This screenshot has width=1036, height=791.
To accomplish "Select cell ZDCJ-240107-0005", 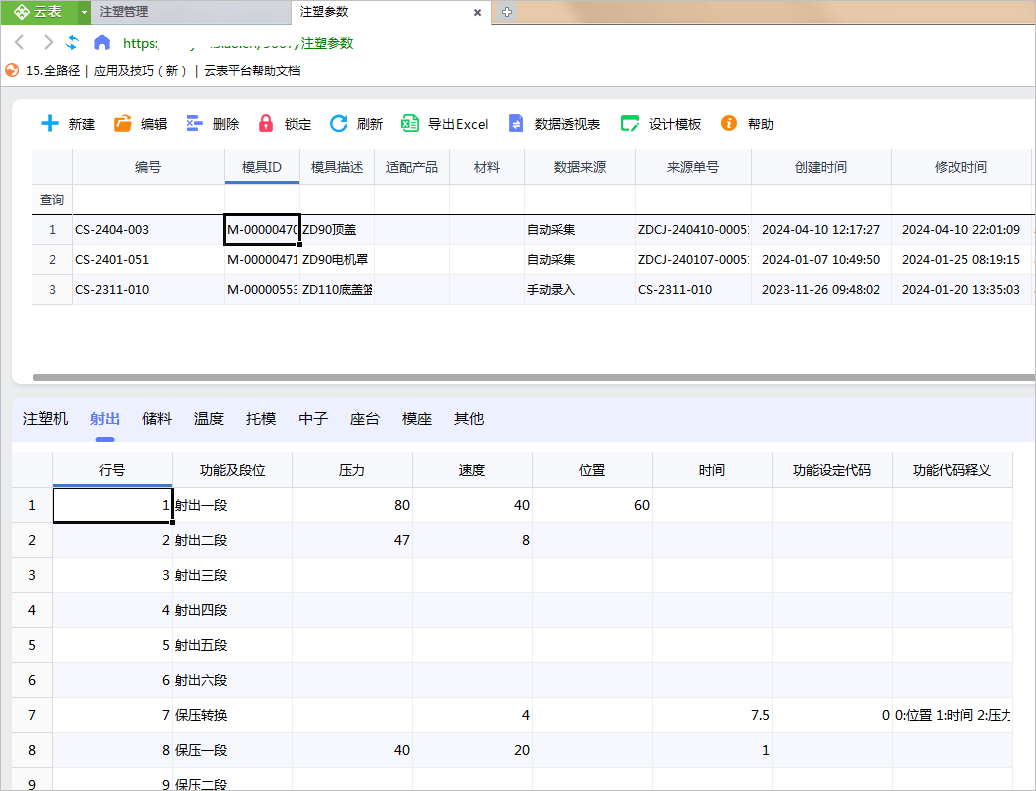I will 693,260.
